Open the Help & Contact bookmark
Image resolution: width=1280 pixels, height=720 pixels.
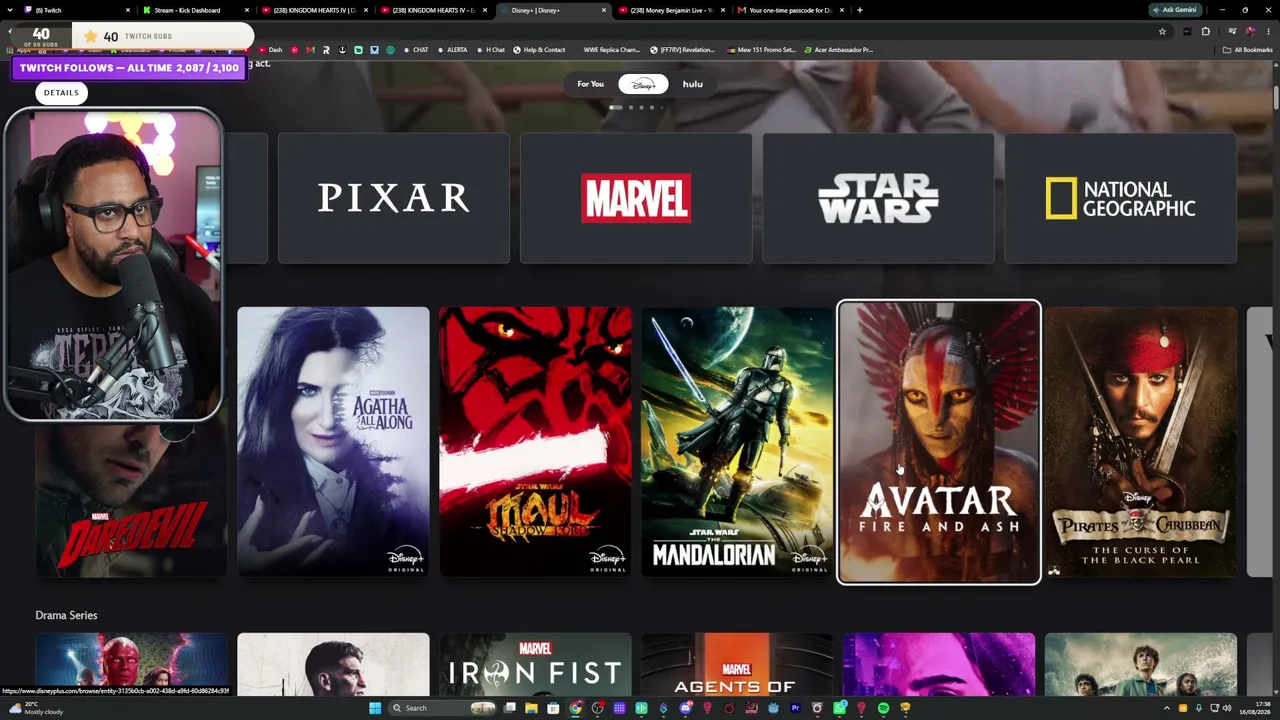[540, 50]
